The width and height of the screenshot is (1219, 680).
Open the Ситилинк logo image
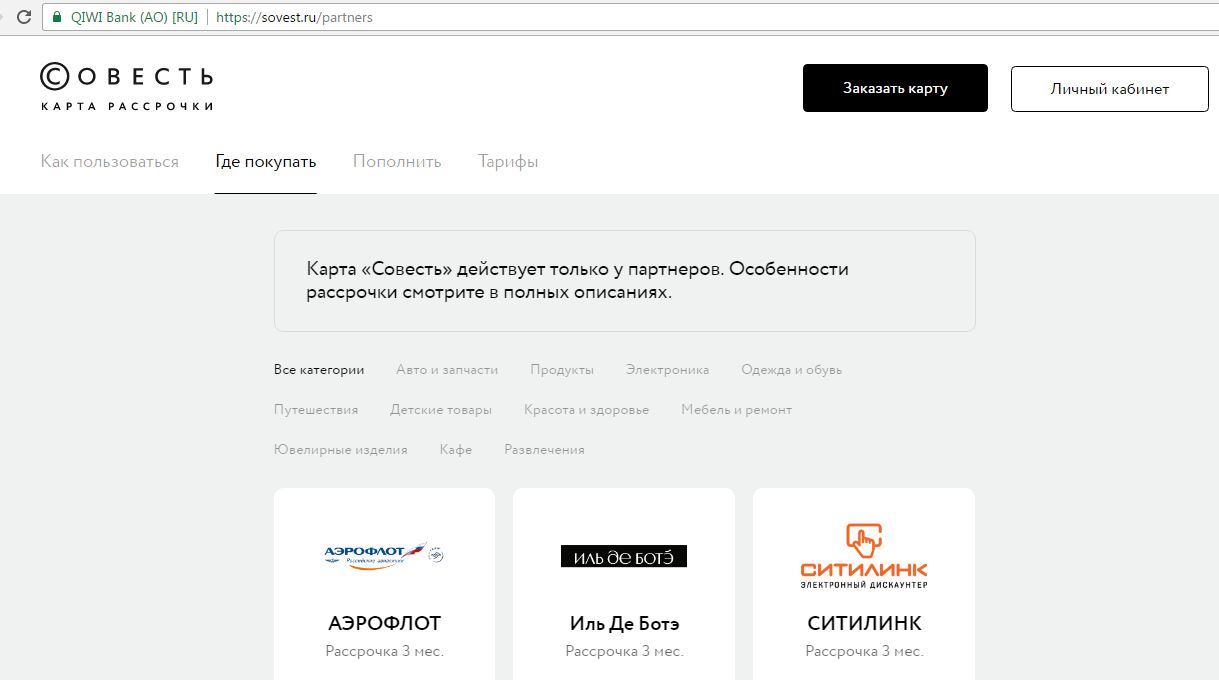[x=864, y=555]
